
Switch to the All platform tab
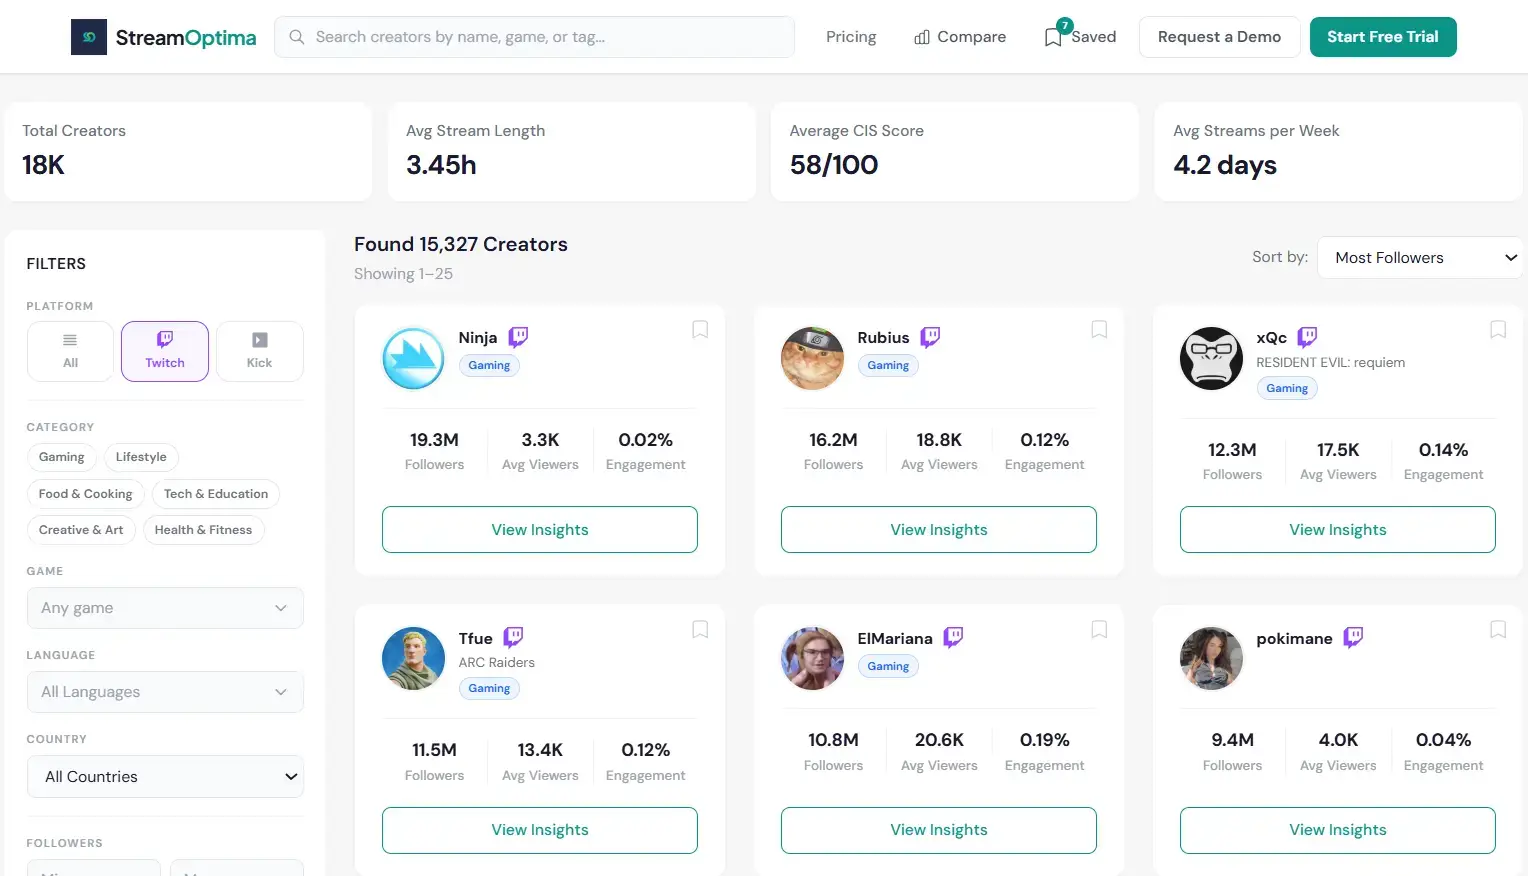coord(69,351)
